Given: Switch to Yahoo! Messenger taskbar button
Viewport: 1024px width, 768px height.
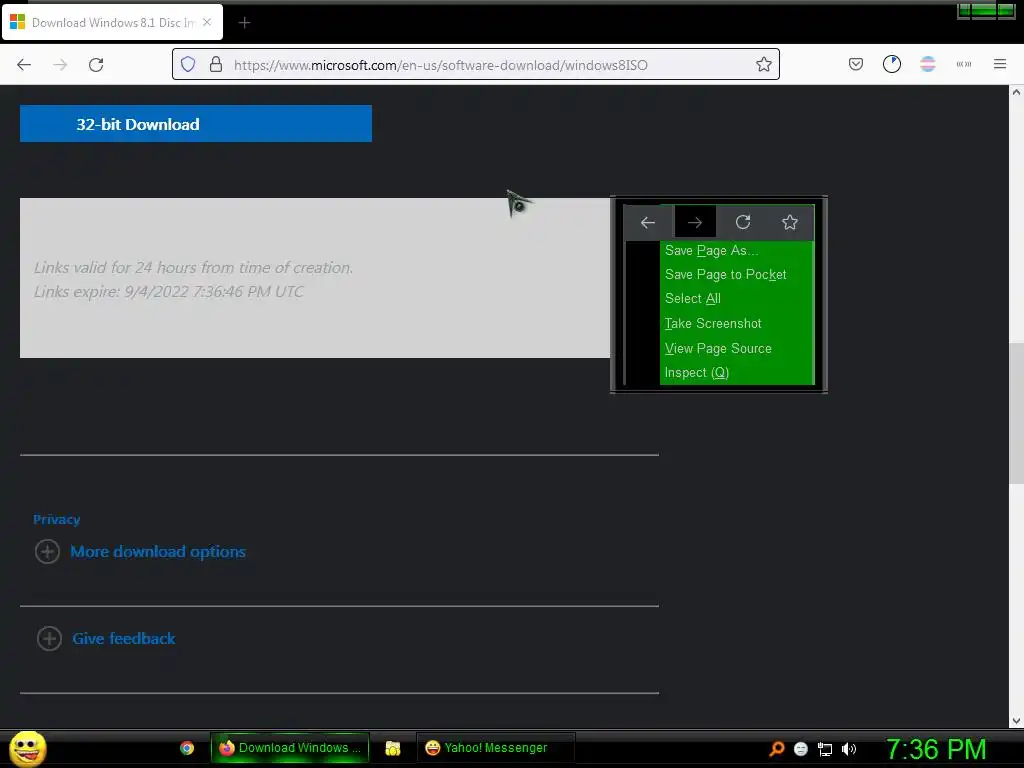Looking at the screenshot, I should point(495,748).
